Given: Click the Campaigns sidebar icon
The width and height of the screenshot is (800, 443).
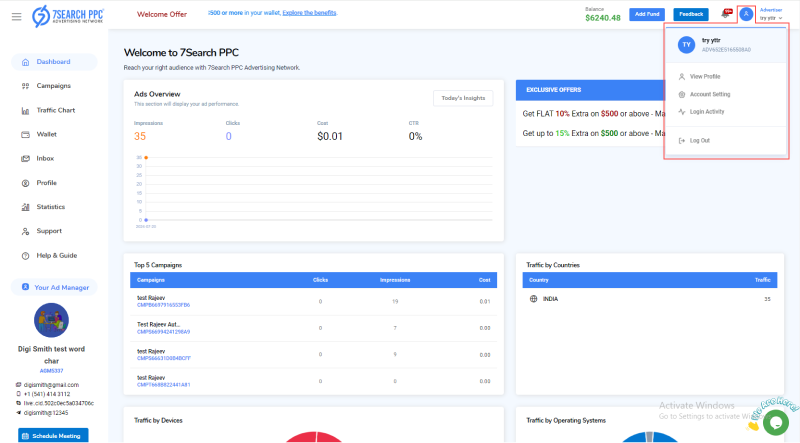Looking at the screenshot, I should click(x=26, y=86).
